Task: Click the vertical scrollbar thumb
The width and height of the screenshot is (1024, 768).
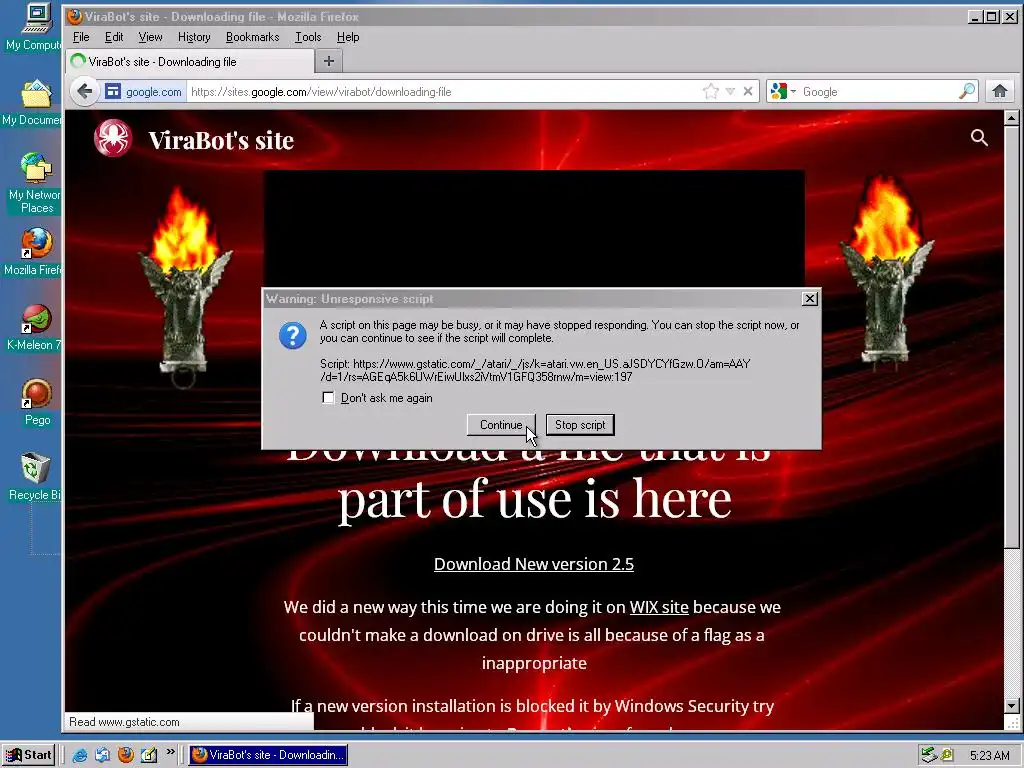Action: tap(1012, 337)
